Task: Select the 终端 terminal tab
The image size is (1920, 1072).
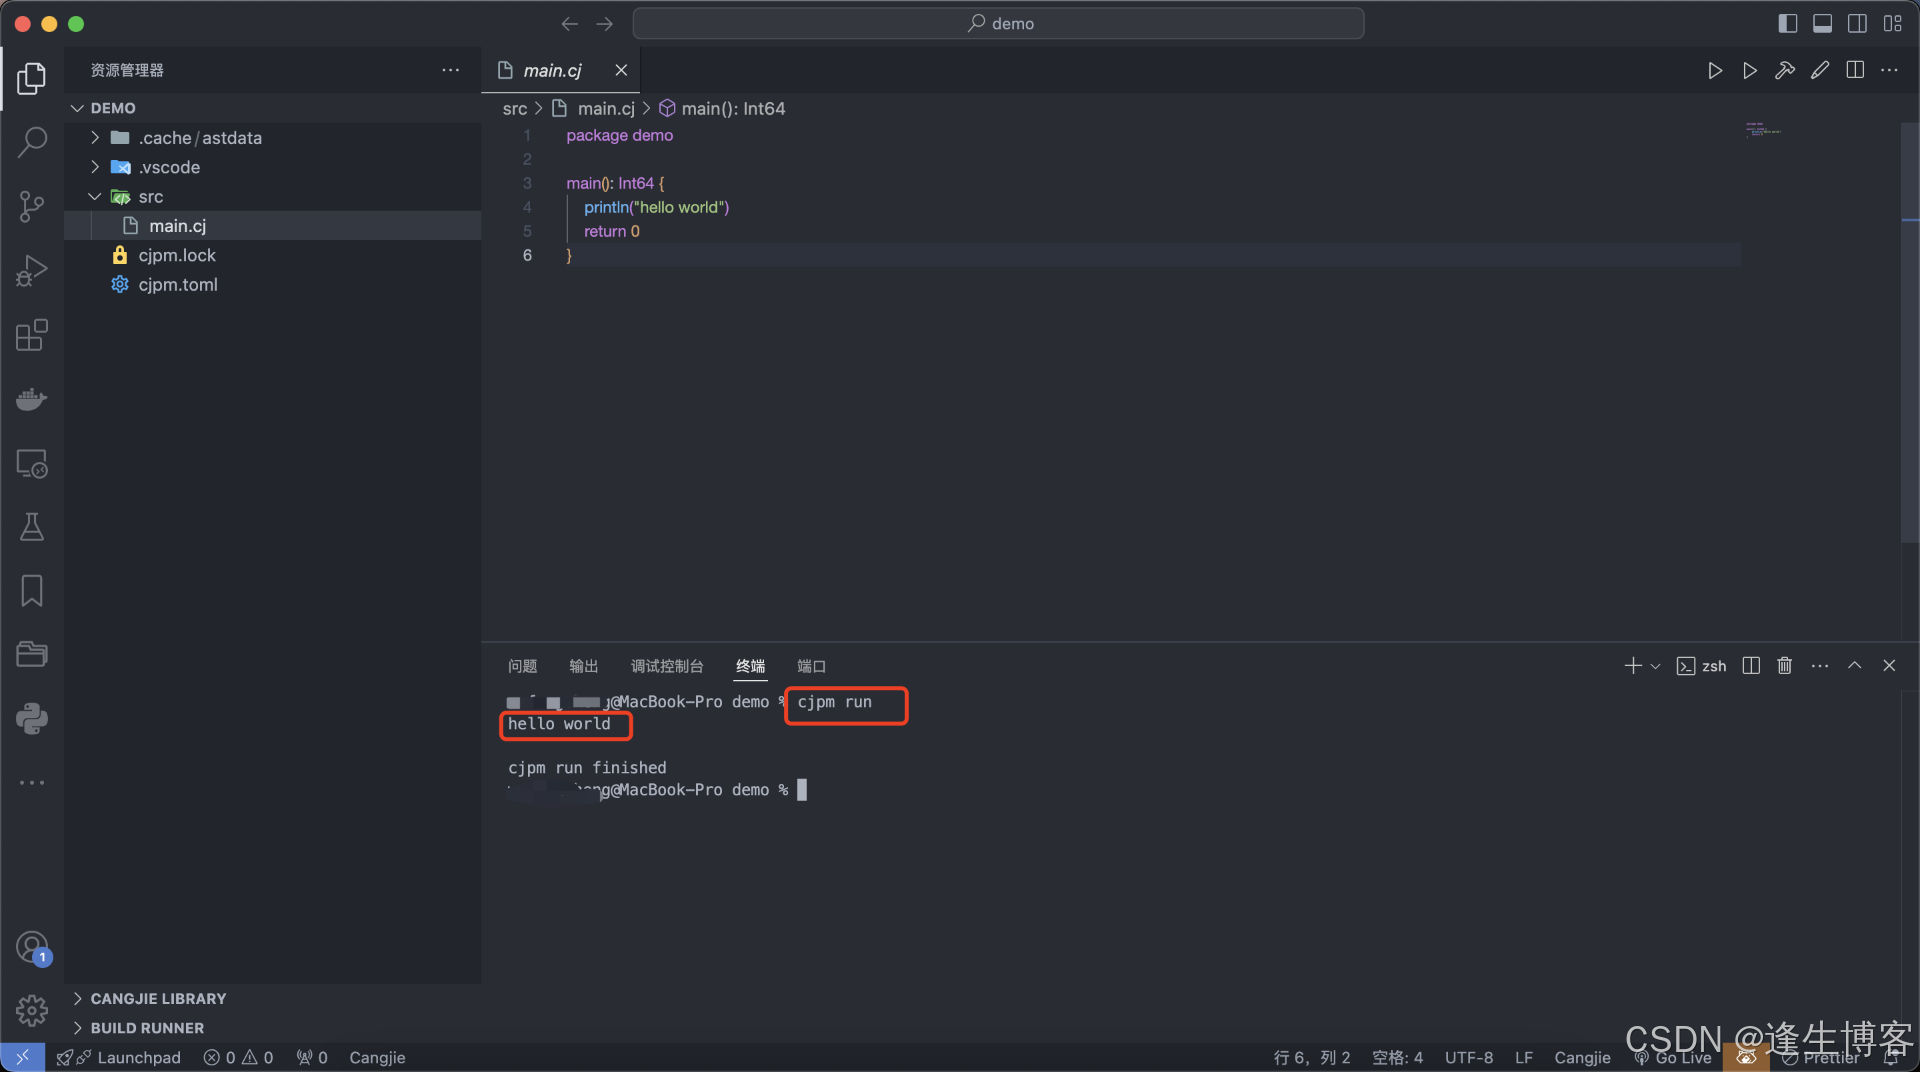Action: pos(751,666)
